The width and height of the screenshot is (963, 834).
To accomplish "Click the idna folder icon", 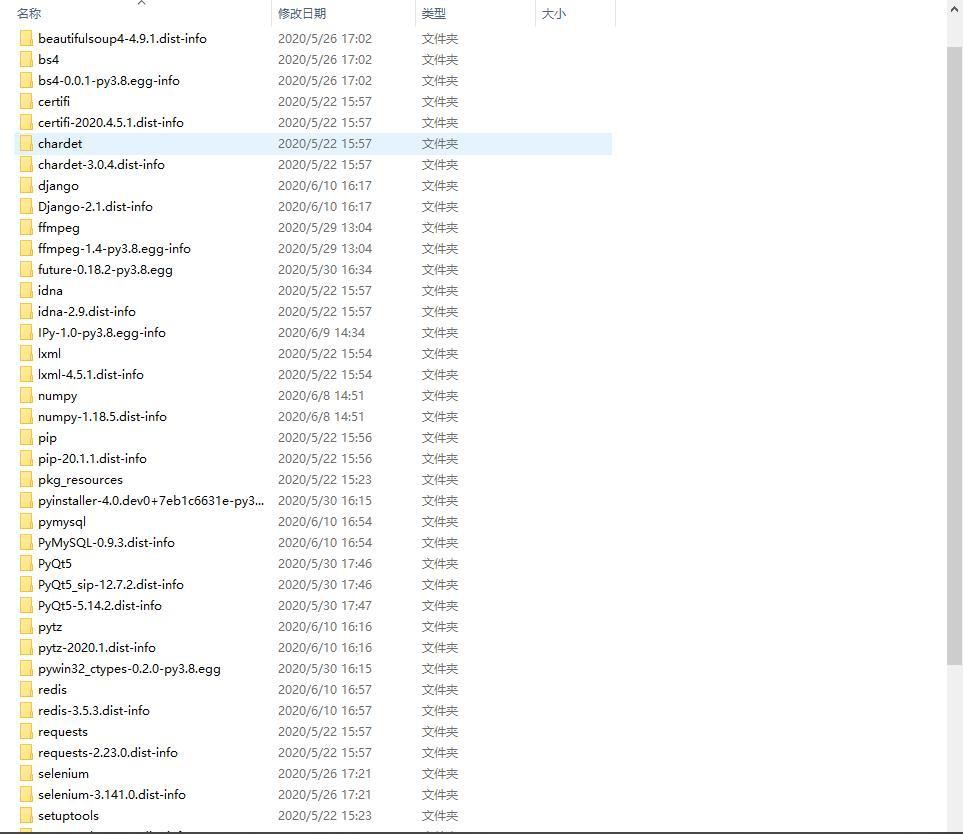I will click(x=26, y=290).
